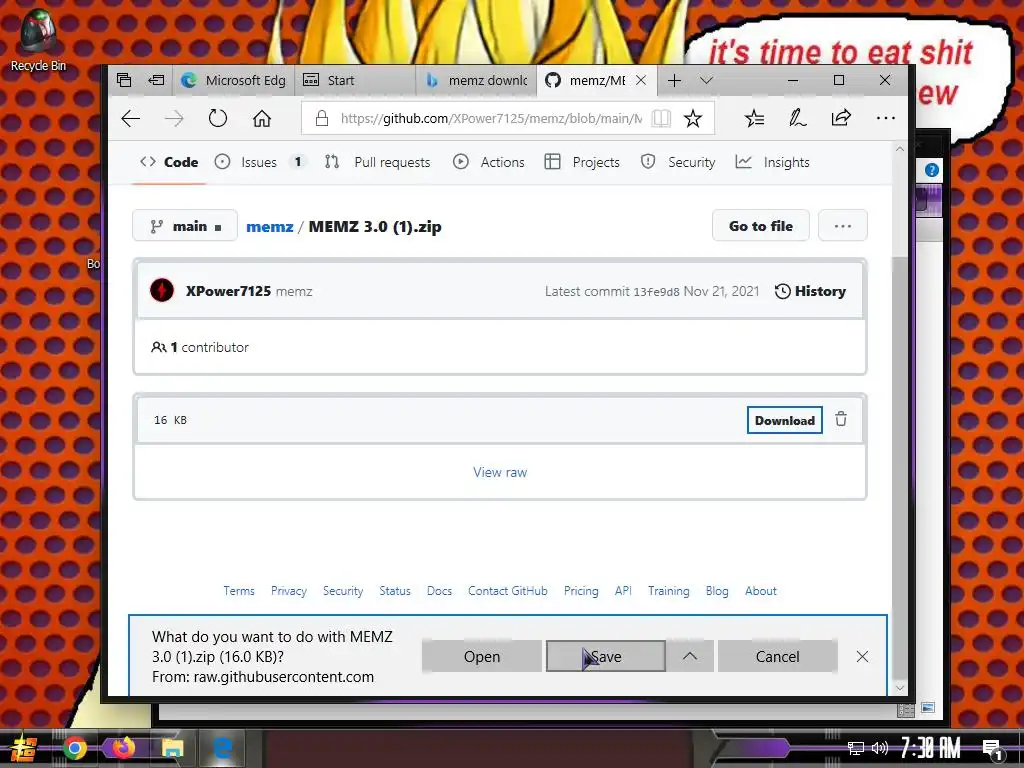Open Edge settings and more ellipsis
The height and width of the screenshot is (768, 1024).
[886, 118]
